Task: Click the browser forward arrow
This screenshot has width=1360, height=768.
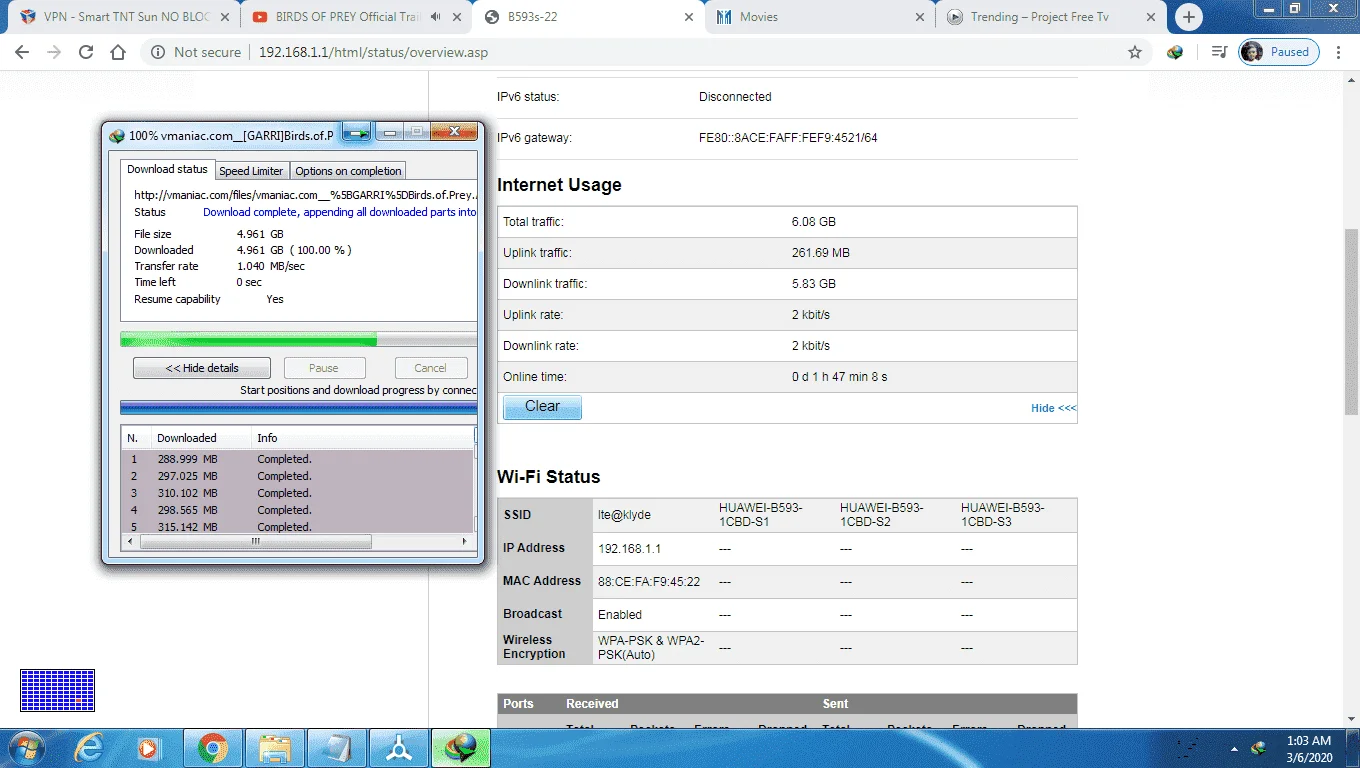Action: pos(53,52)
